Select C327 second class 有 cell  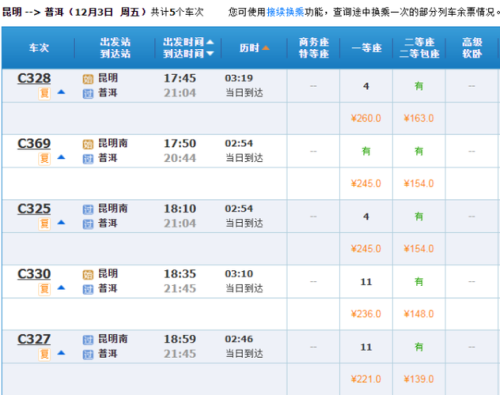(419, 347)
